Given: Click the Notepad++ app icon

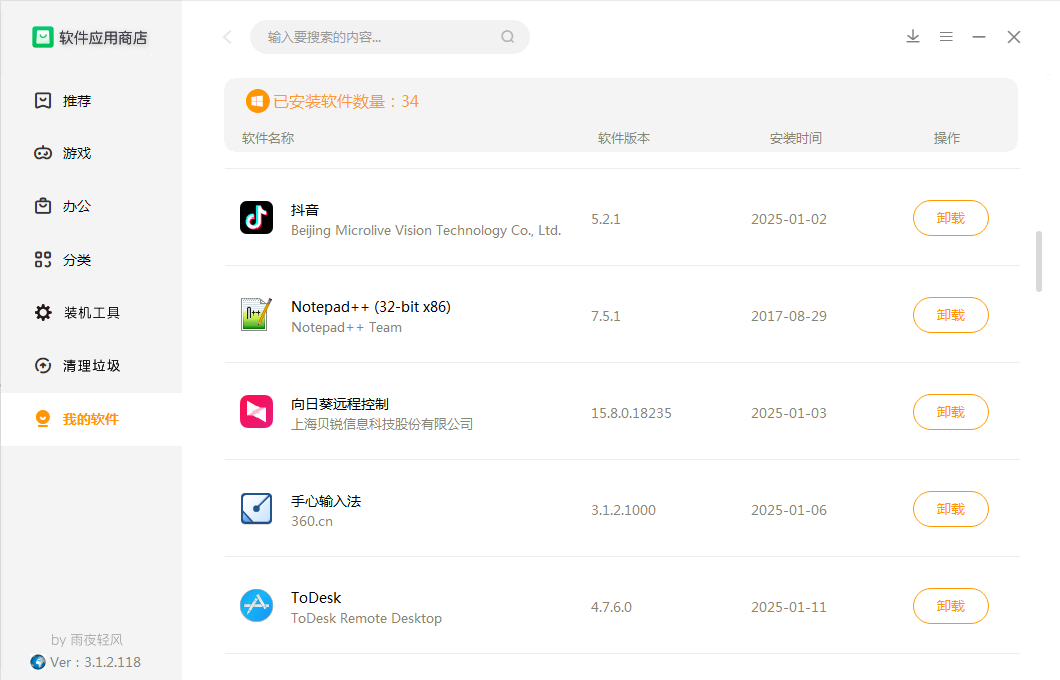Looking at the screenshot, I should [256, 314].
